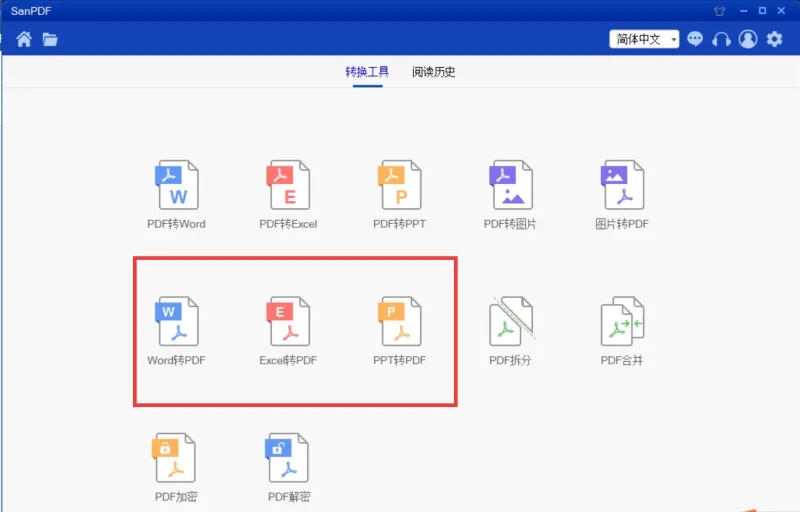Image resolution: width=800 pixels, height=512 pixels.
Task: Start the Excel转PDF converter icon
Action: click(288, 321)
